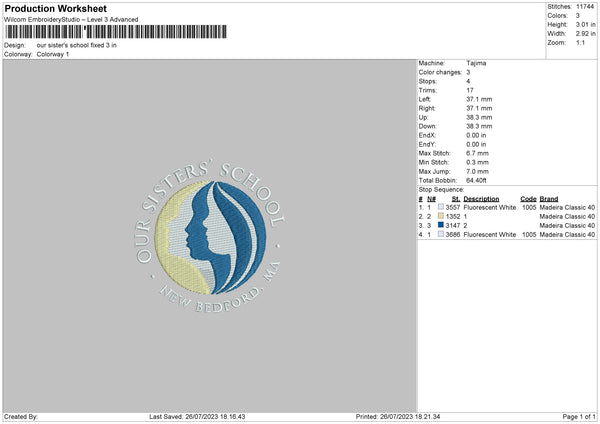Click the 'Stop Sequence:' heading
The height and width of the screenshot is (424, 600).
[441, 190]
